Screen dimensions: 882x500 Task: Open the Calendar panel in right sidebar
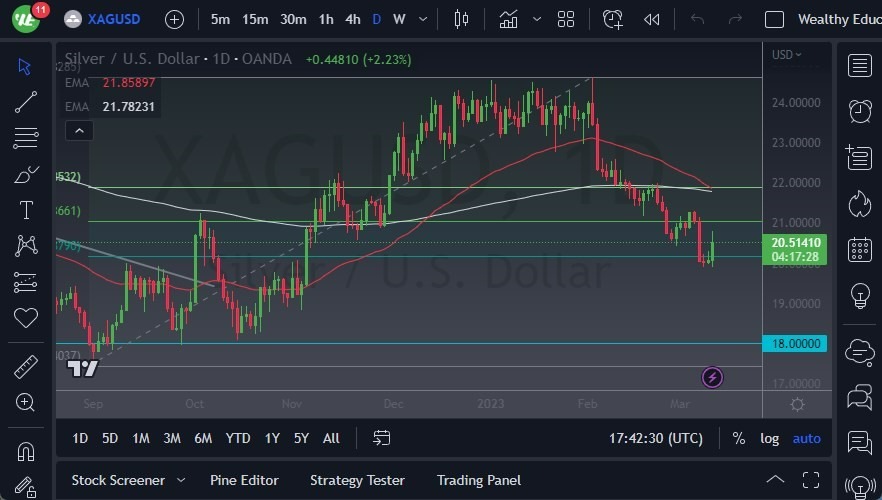click(858, 249)
